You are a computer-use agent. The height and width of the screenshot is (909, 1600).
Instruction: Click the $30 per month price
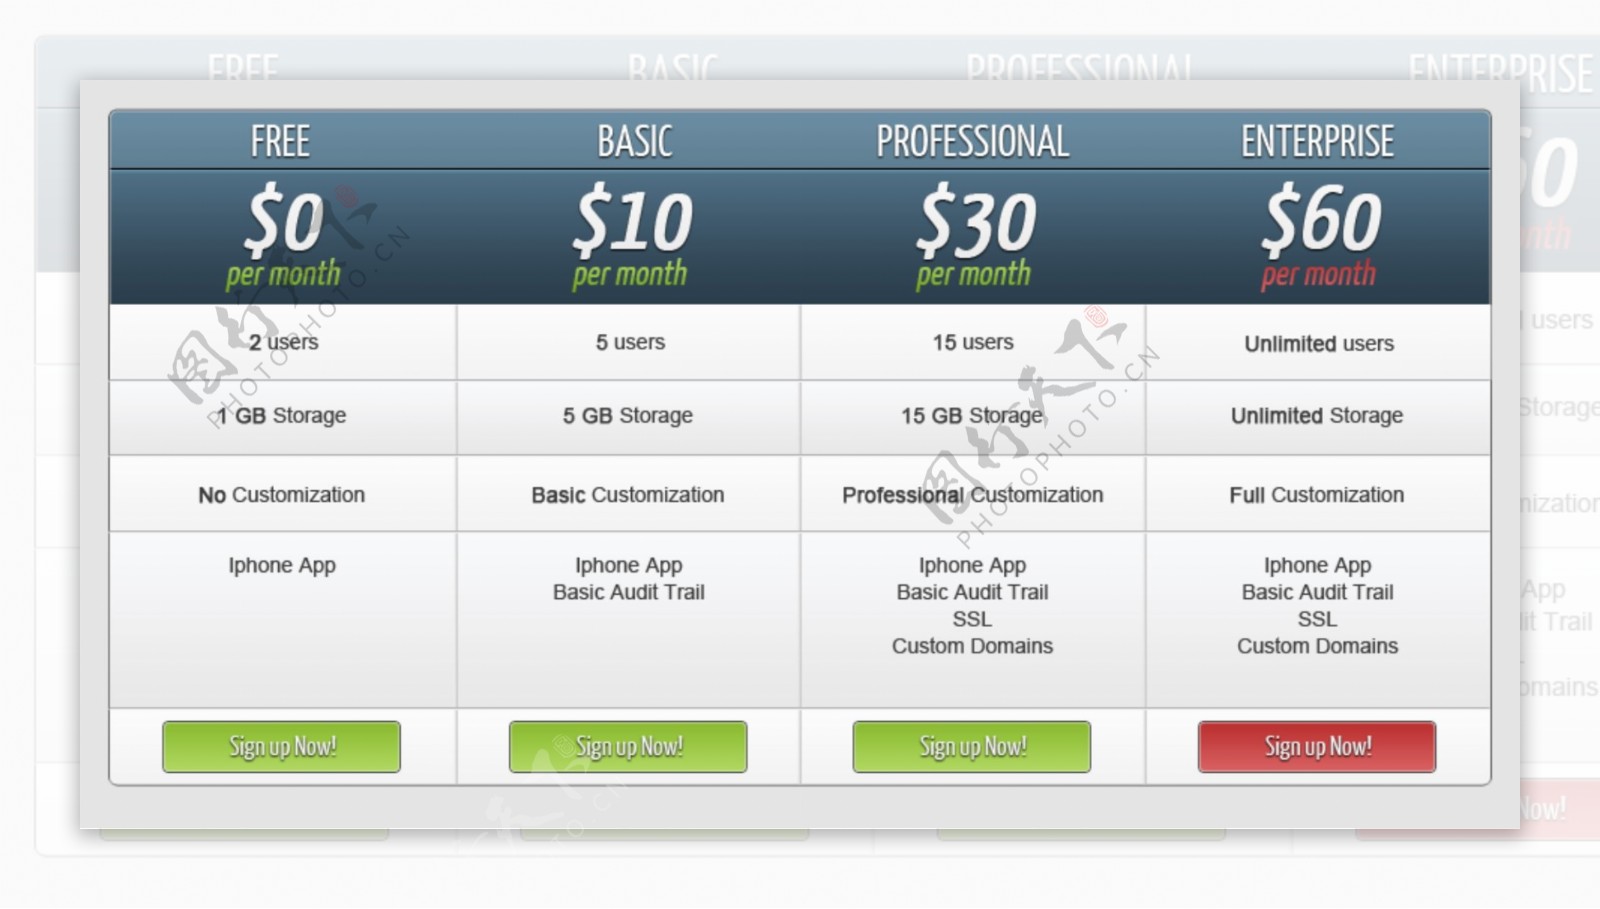pos(975,236)
